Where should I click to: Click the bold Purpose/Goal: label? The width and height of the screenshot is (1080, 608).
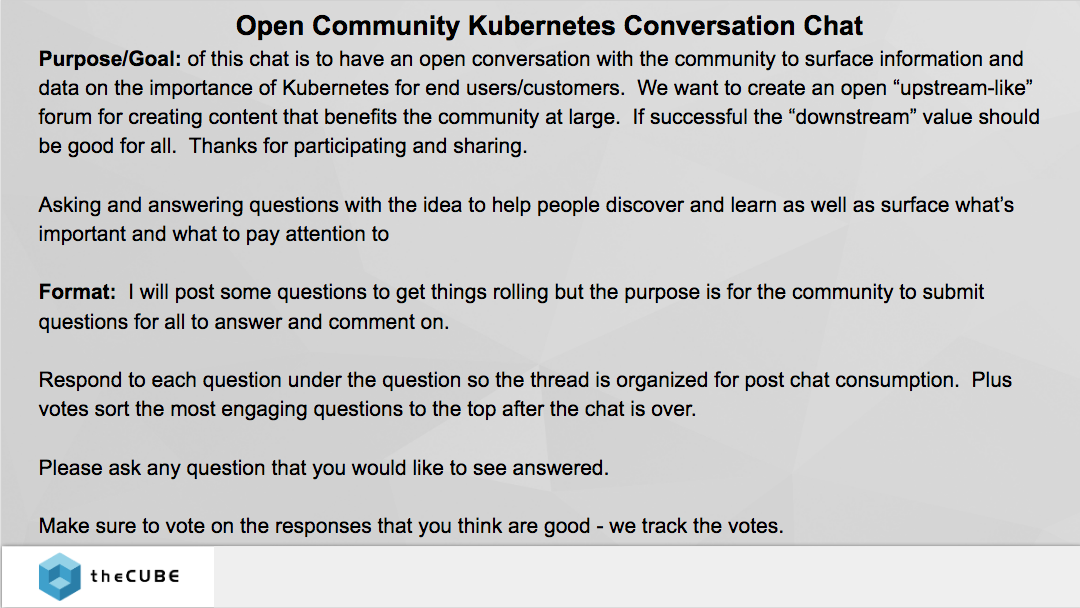click(x=110, y=59)
